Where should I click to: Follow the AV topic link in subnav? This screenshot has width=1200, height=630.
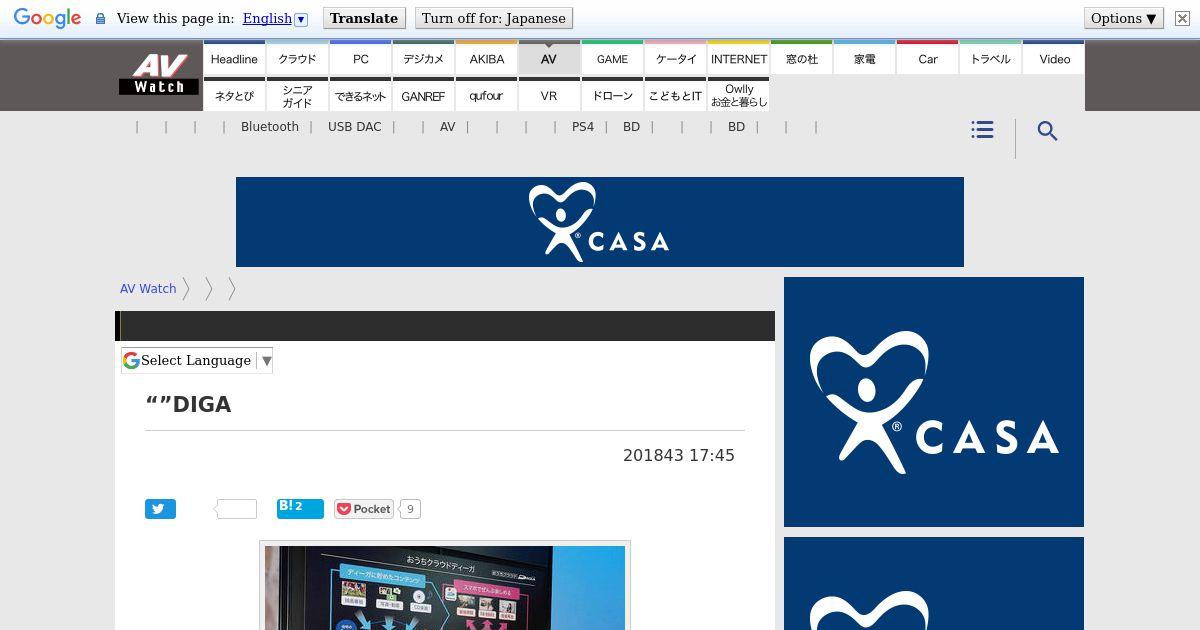point(447,127)
